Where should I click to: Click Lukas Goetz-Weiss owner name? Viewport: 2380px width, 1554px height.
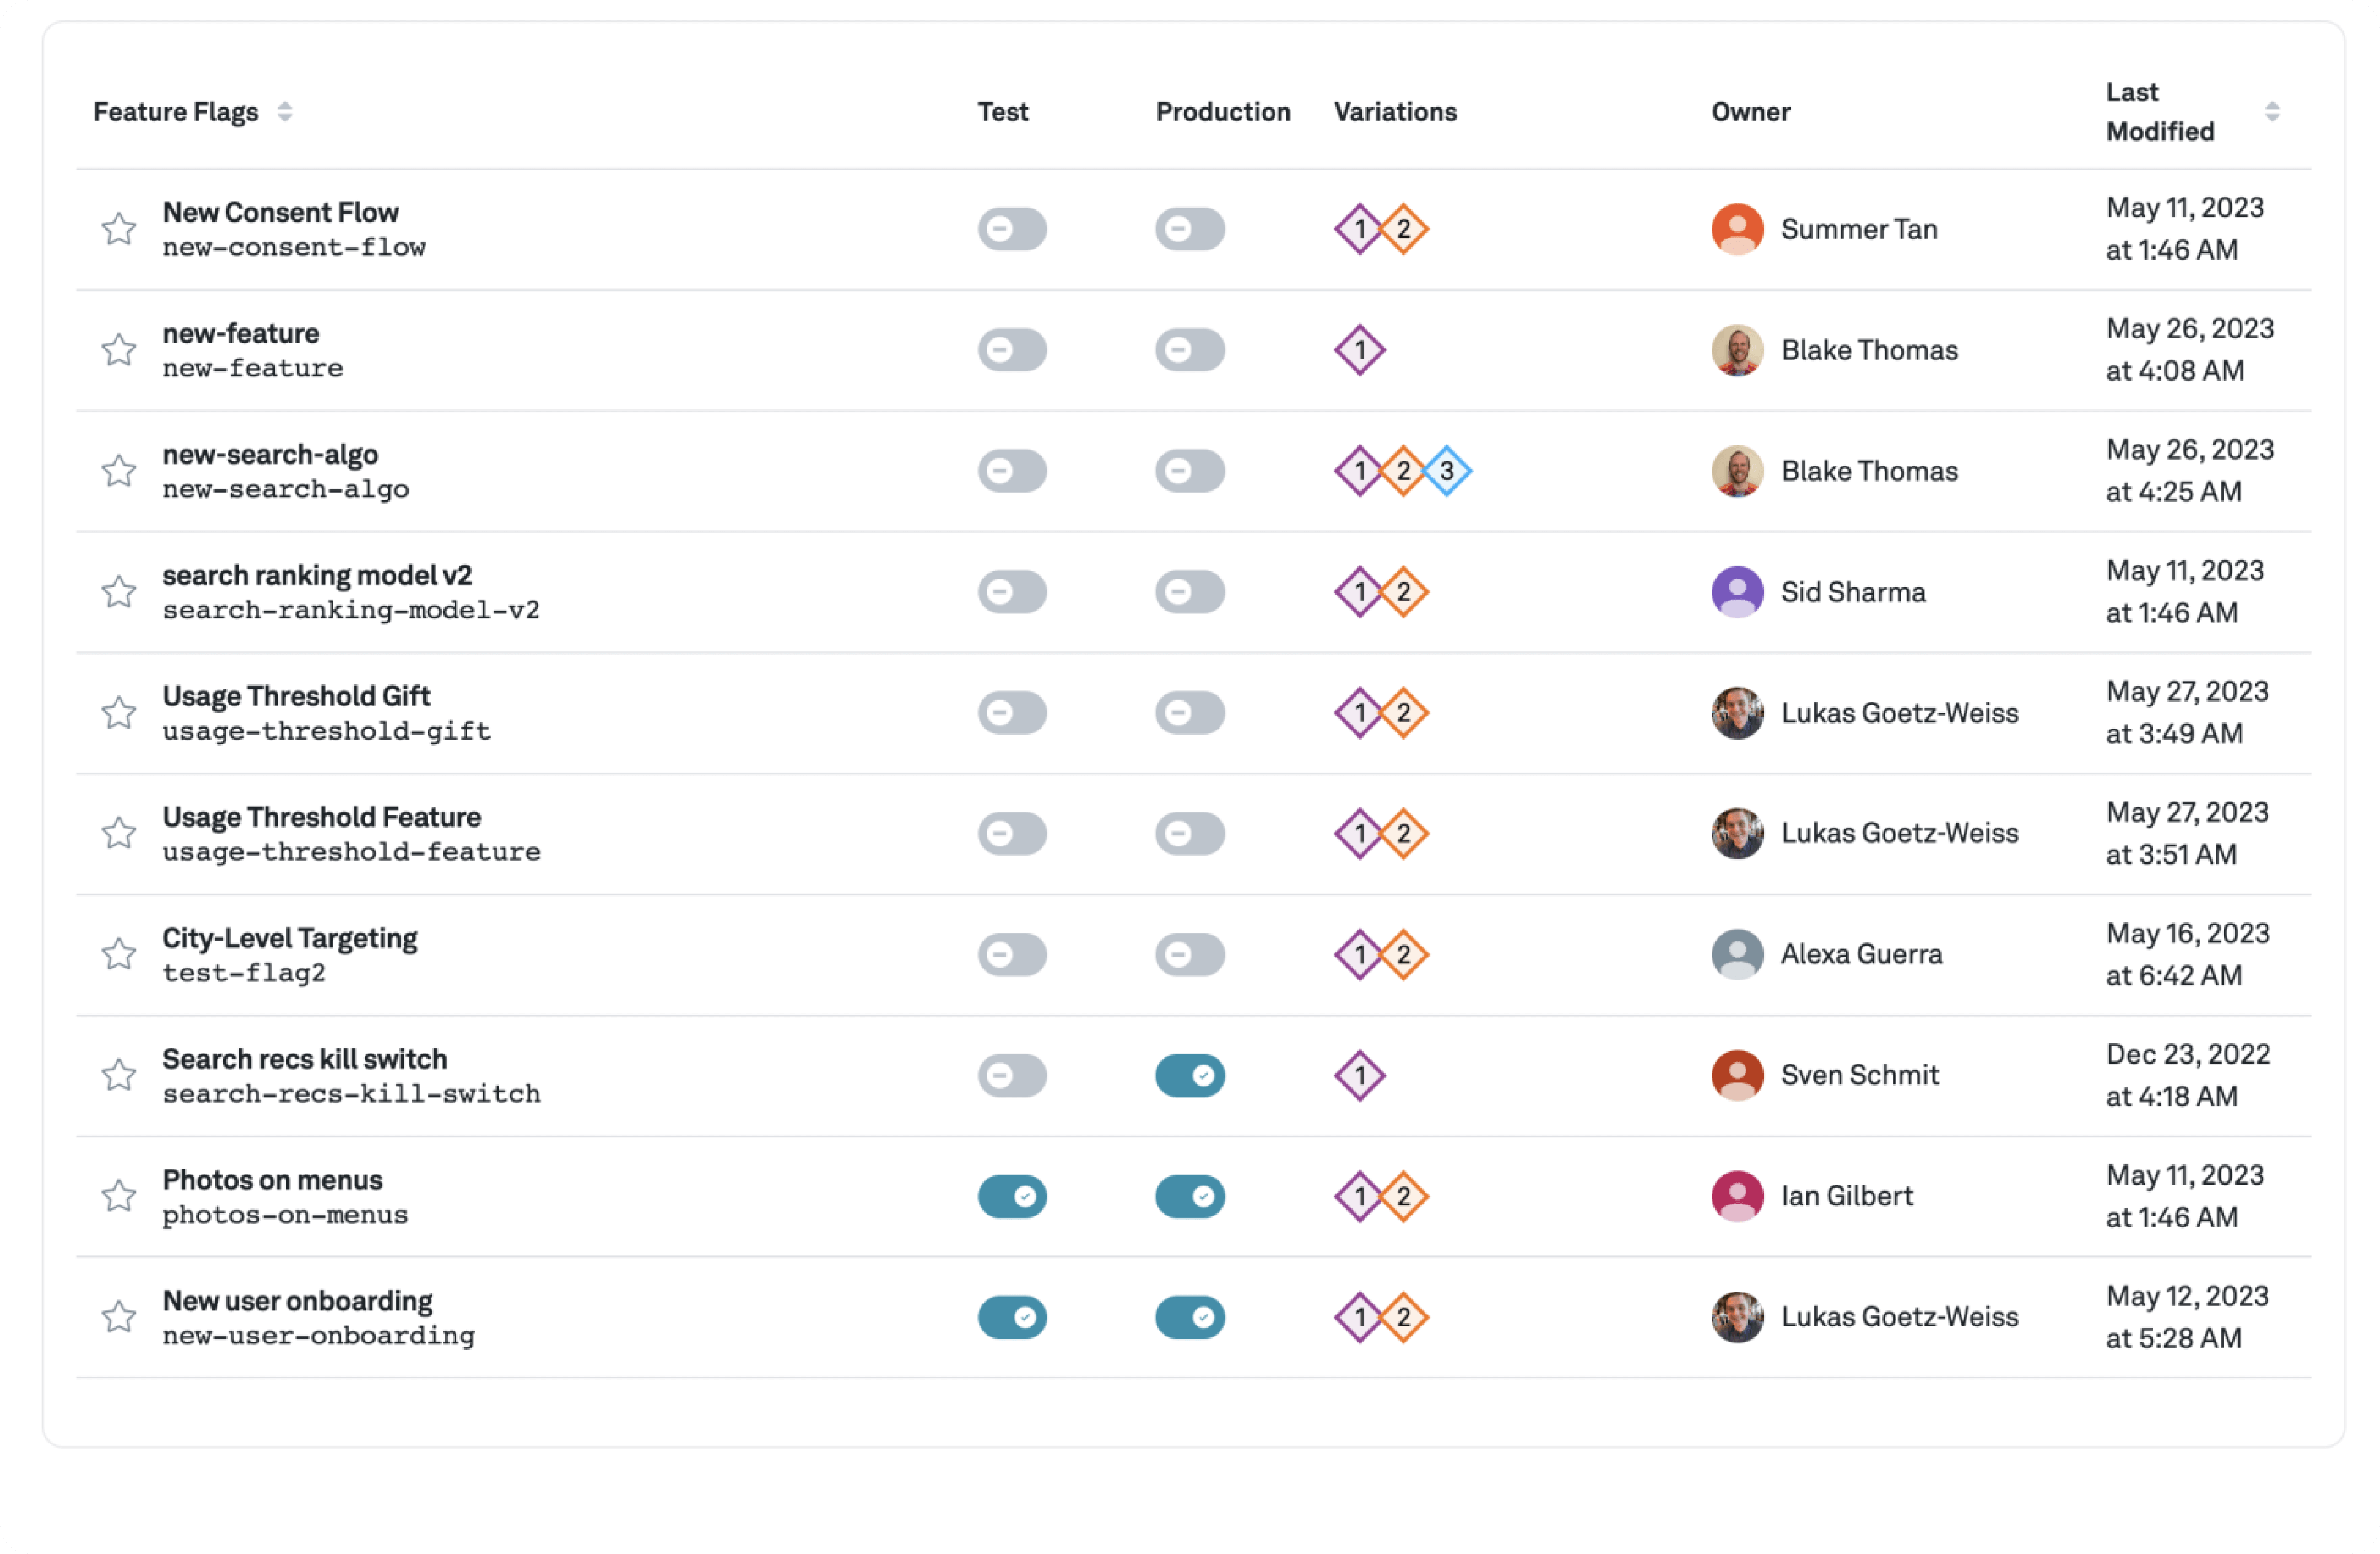point(1899,712)
